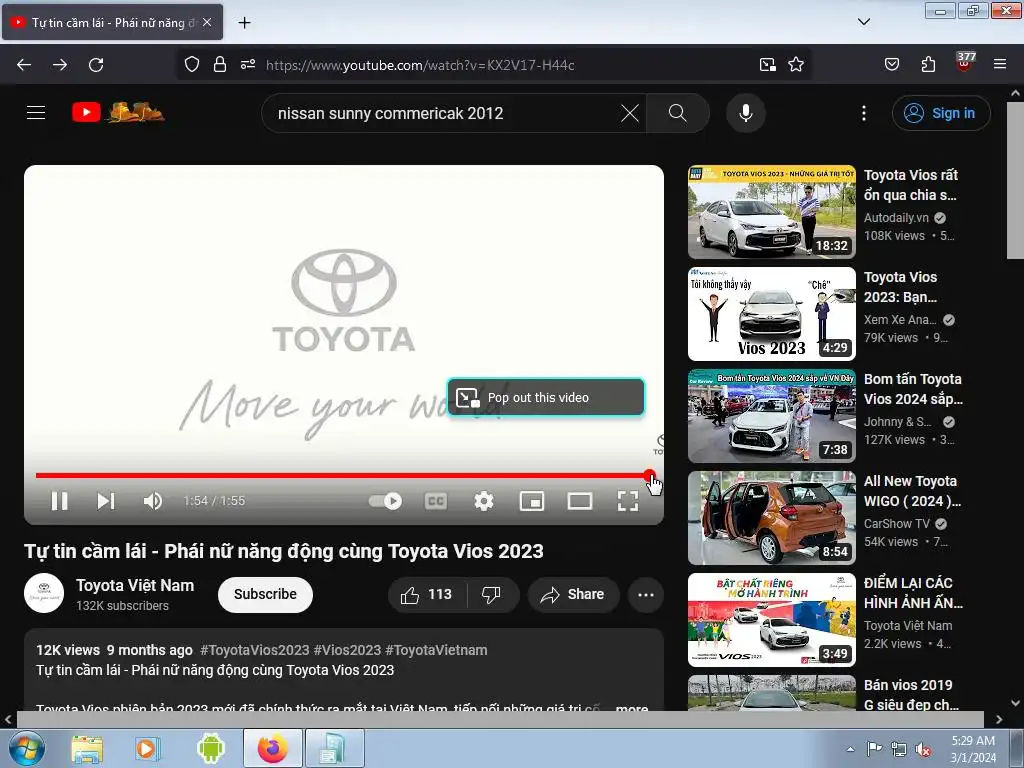Open the 8:54 Toyota WIGO thumbnail
1024x768 pixels.
[x=771, y=518]
